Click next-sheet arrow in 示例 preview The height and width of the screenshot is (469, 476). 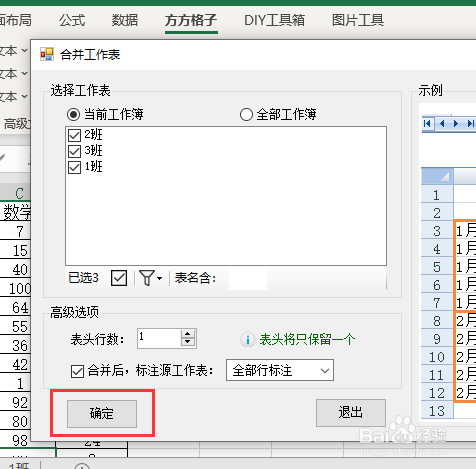click(x=456, y=124)
